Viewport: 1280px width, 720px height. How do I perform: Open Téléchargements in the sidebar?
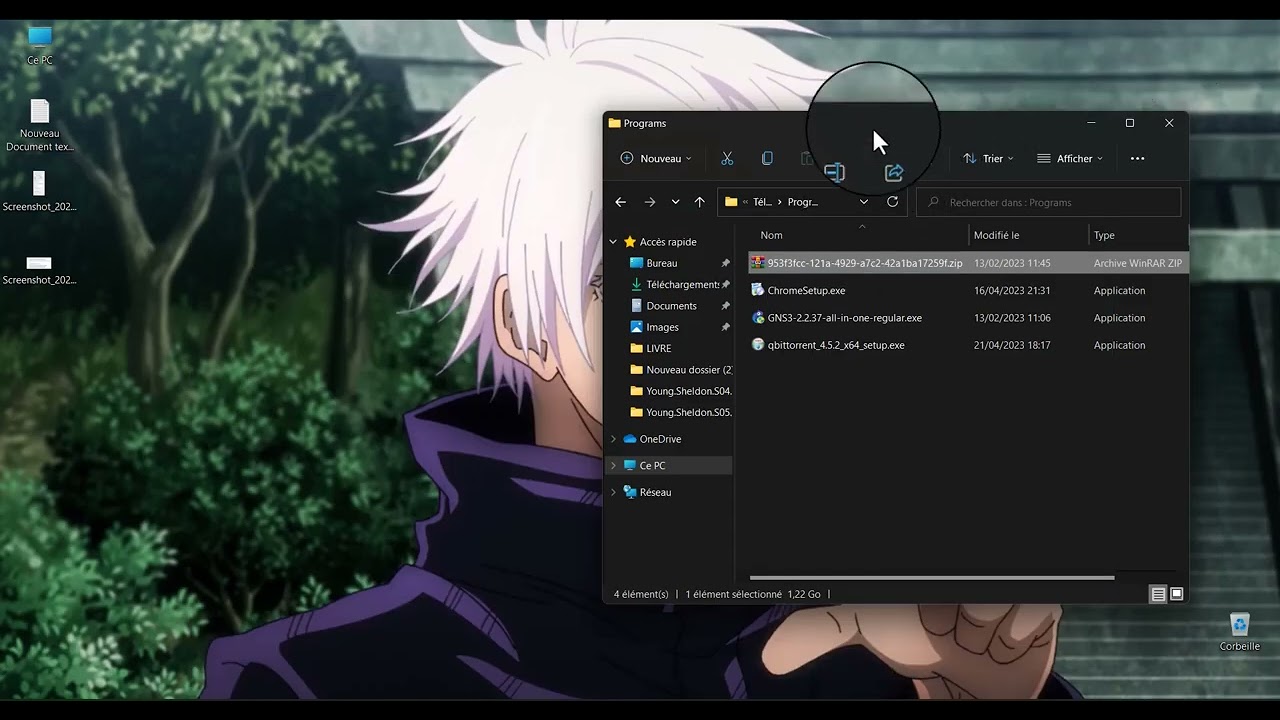coord(683,285)
